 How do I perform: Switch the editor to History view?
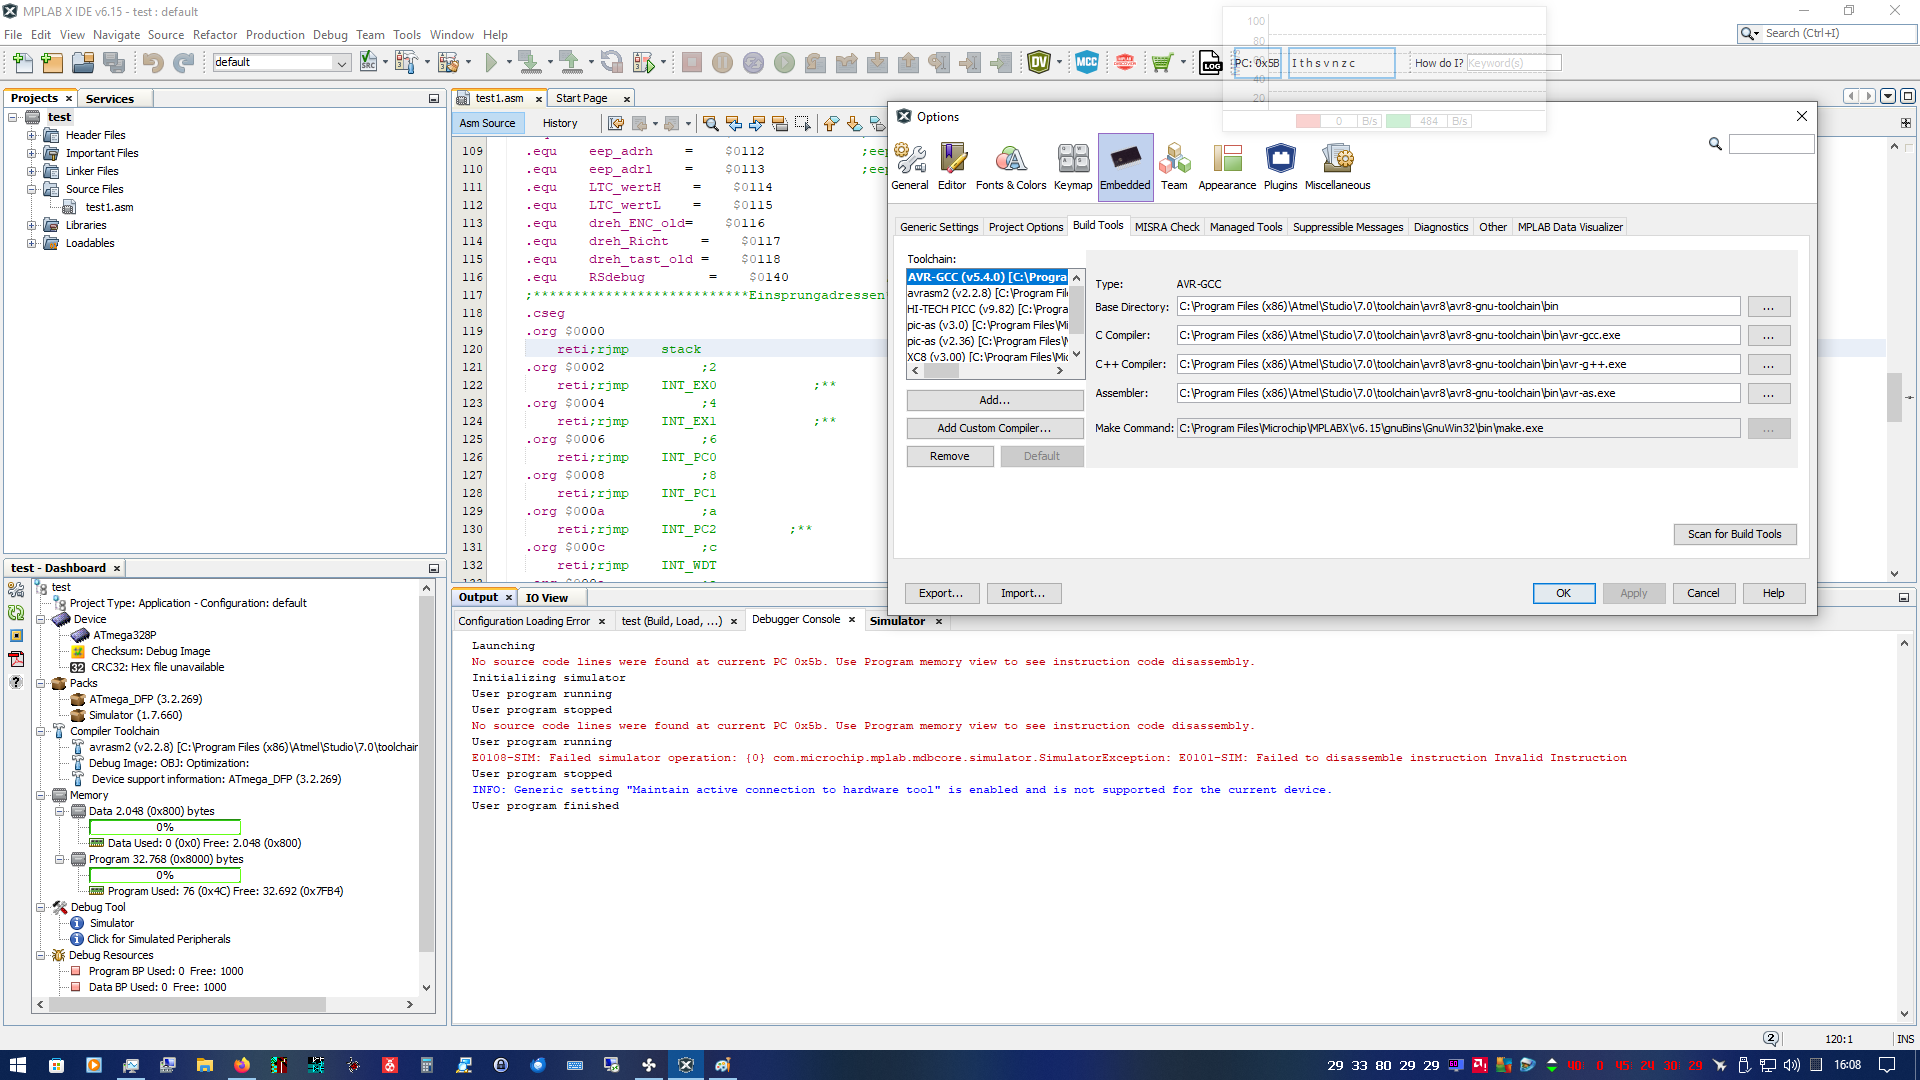click(x=560, y=123)
